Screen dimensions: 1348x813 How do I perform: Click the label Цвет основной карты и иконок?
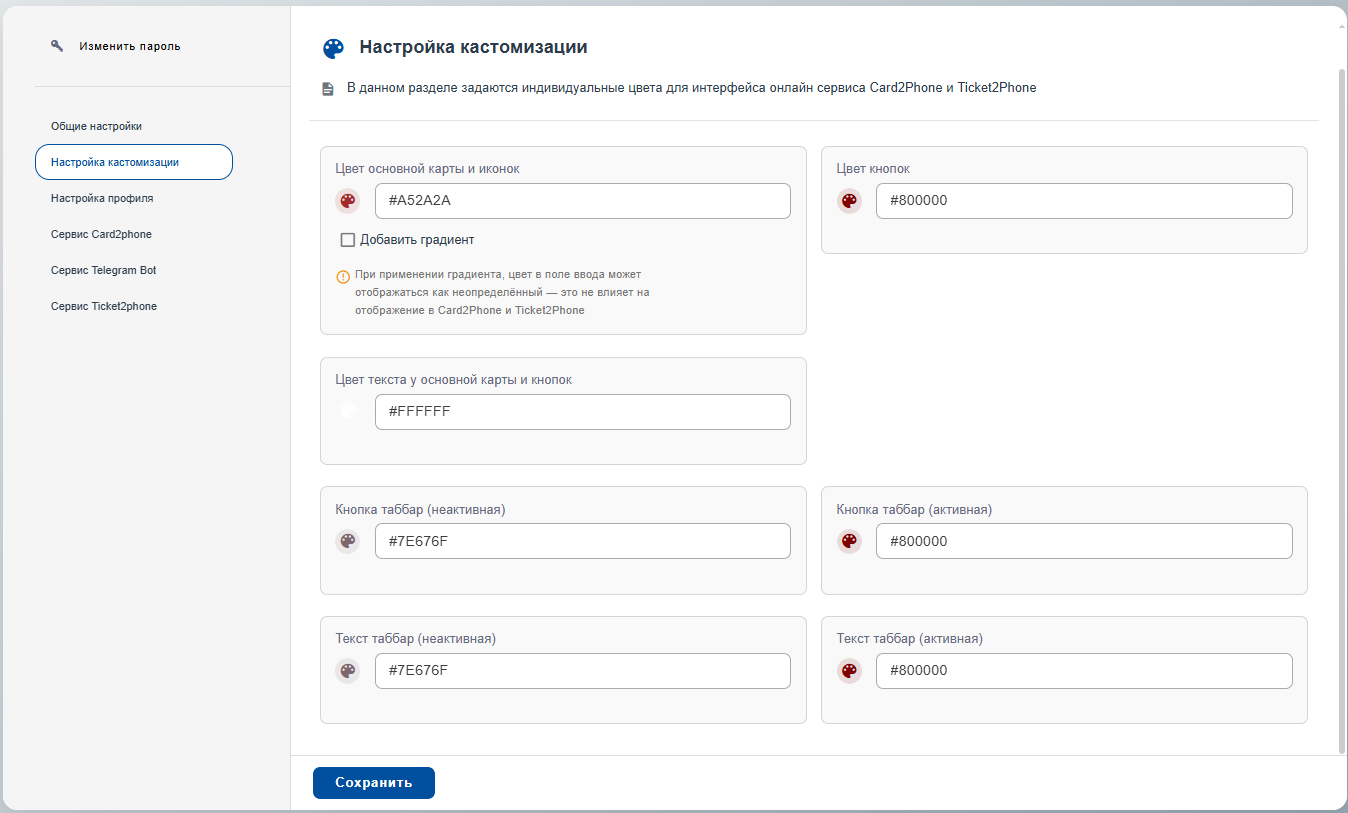pyautogui.click(x=427, y=169)
